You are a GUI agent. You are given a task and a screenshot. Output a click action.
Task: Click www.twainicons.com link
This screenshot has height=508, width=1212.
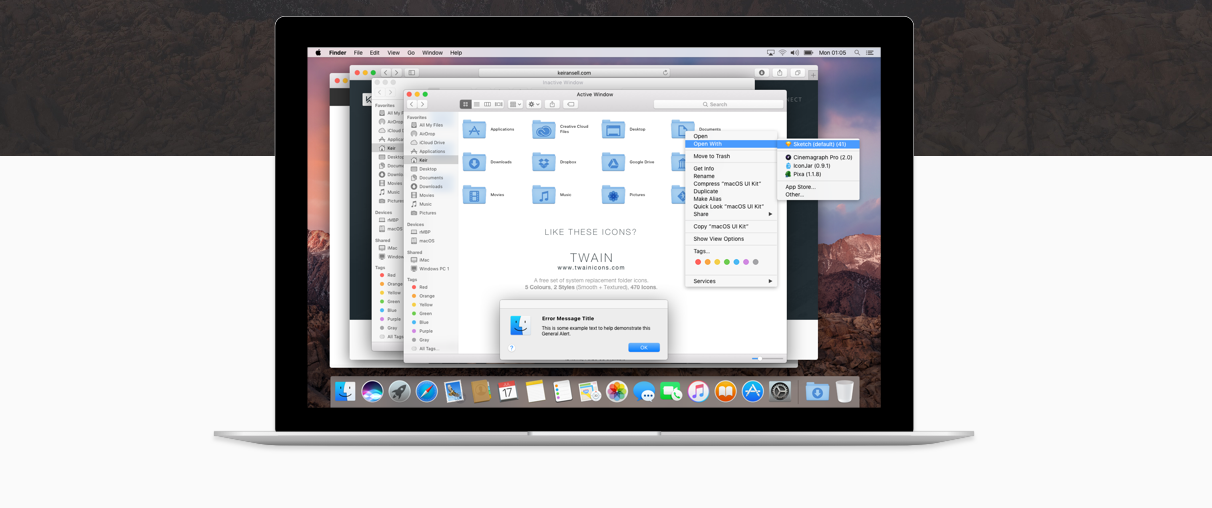(x=591, y=268)
